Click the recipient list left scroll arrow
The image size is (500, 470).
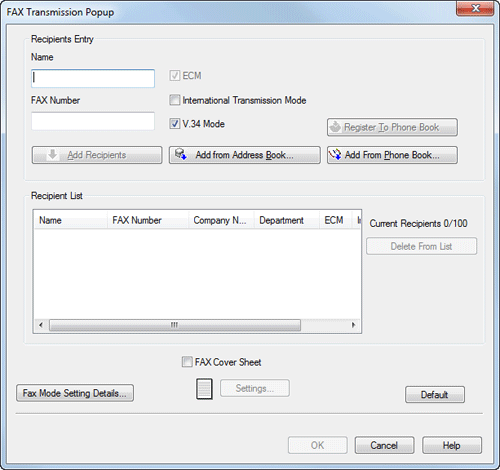(x=41, y=325)
